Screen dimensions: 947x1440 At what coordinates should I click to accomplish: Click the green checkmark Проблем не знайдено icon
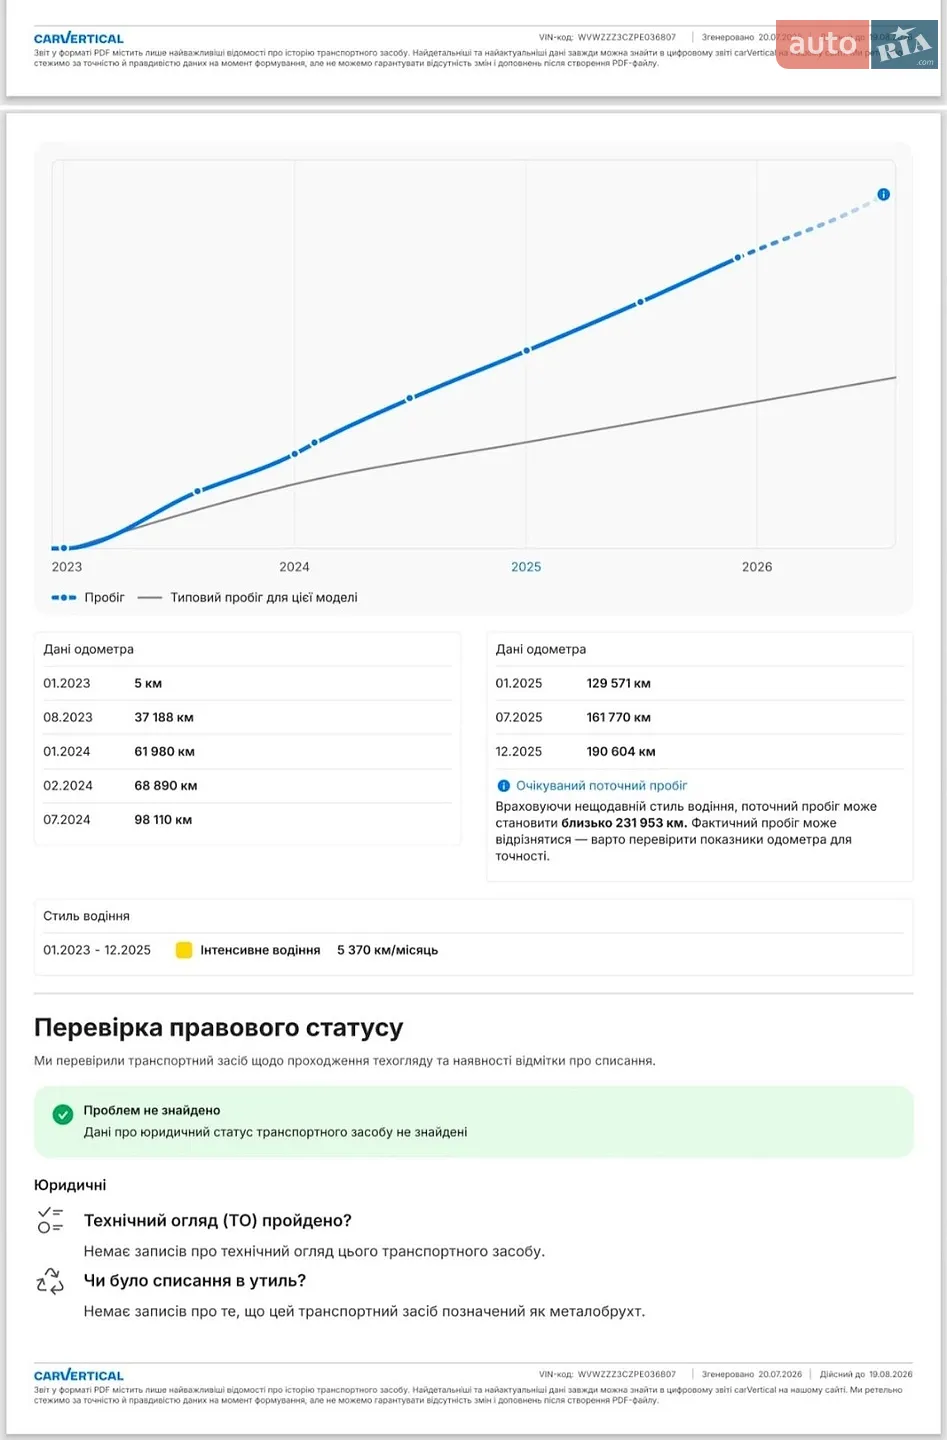click(62, 1114)
